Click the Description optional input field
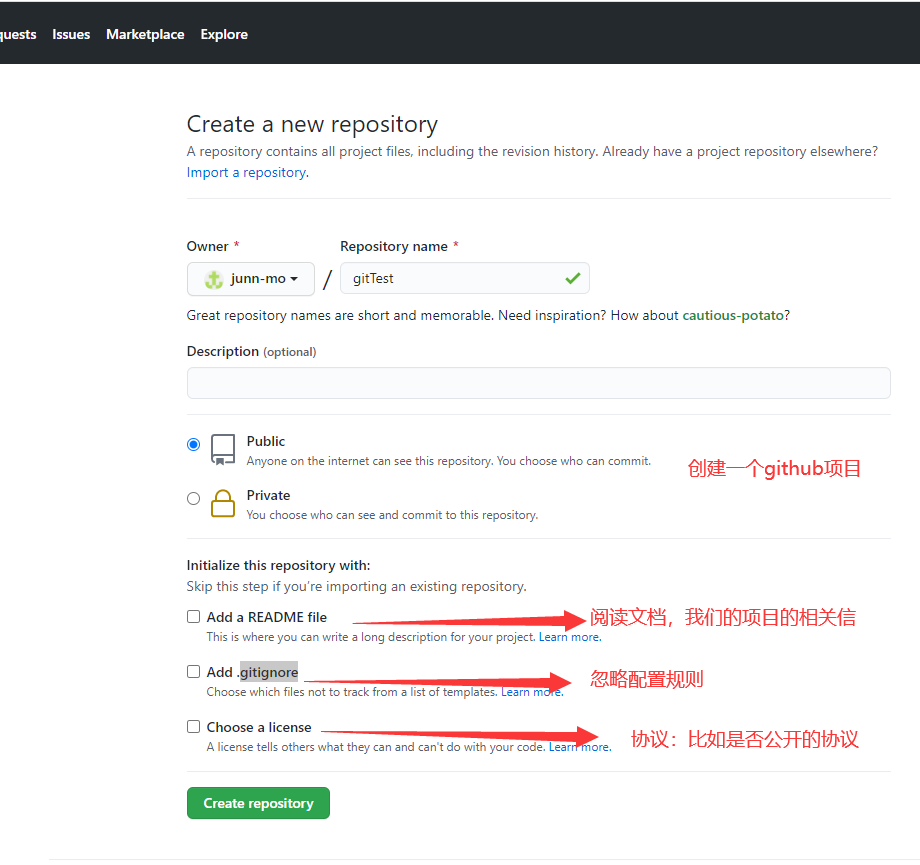 pyautogui.click(x=538, y=383)
